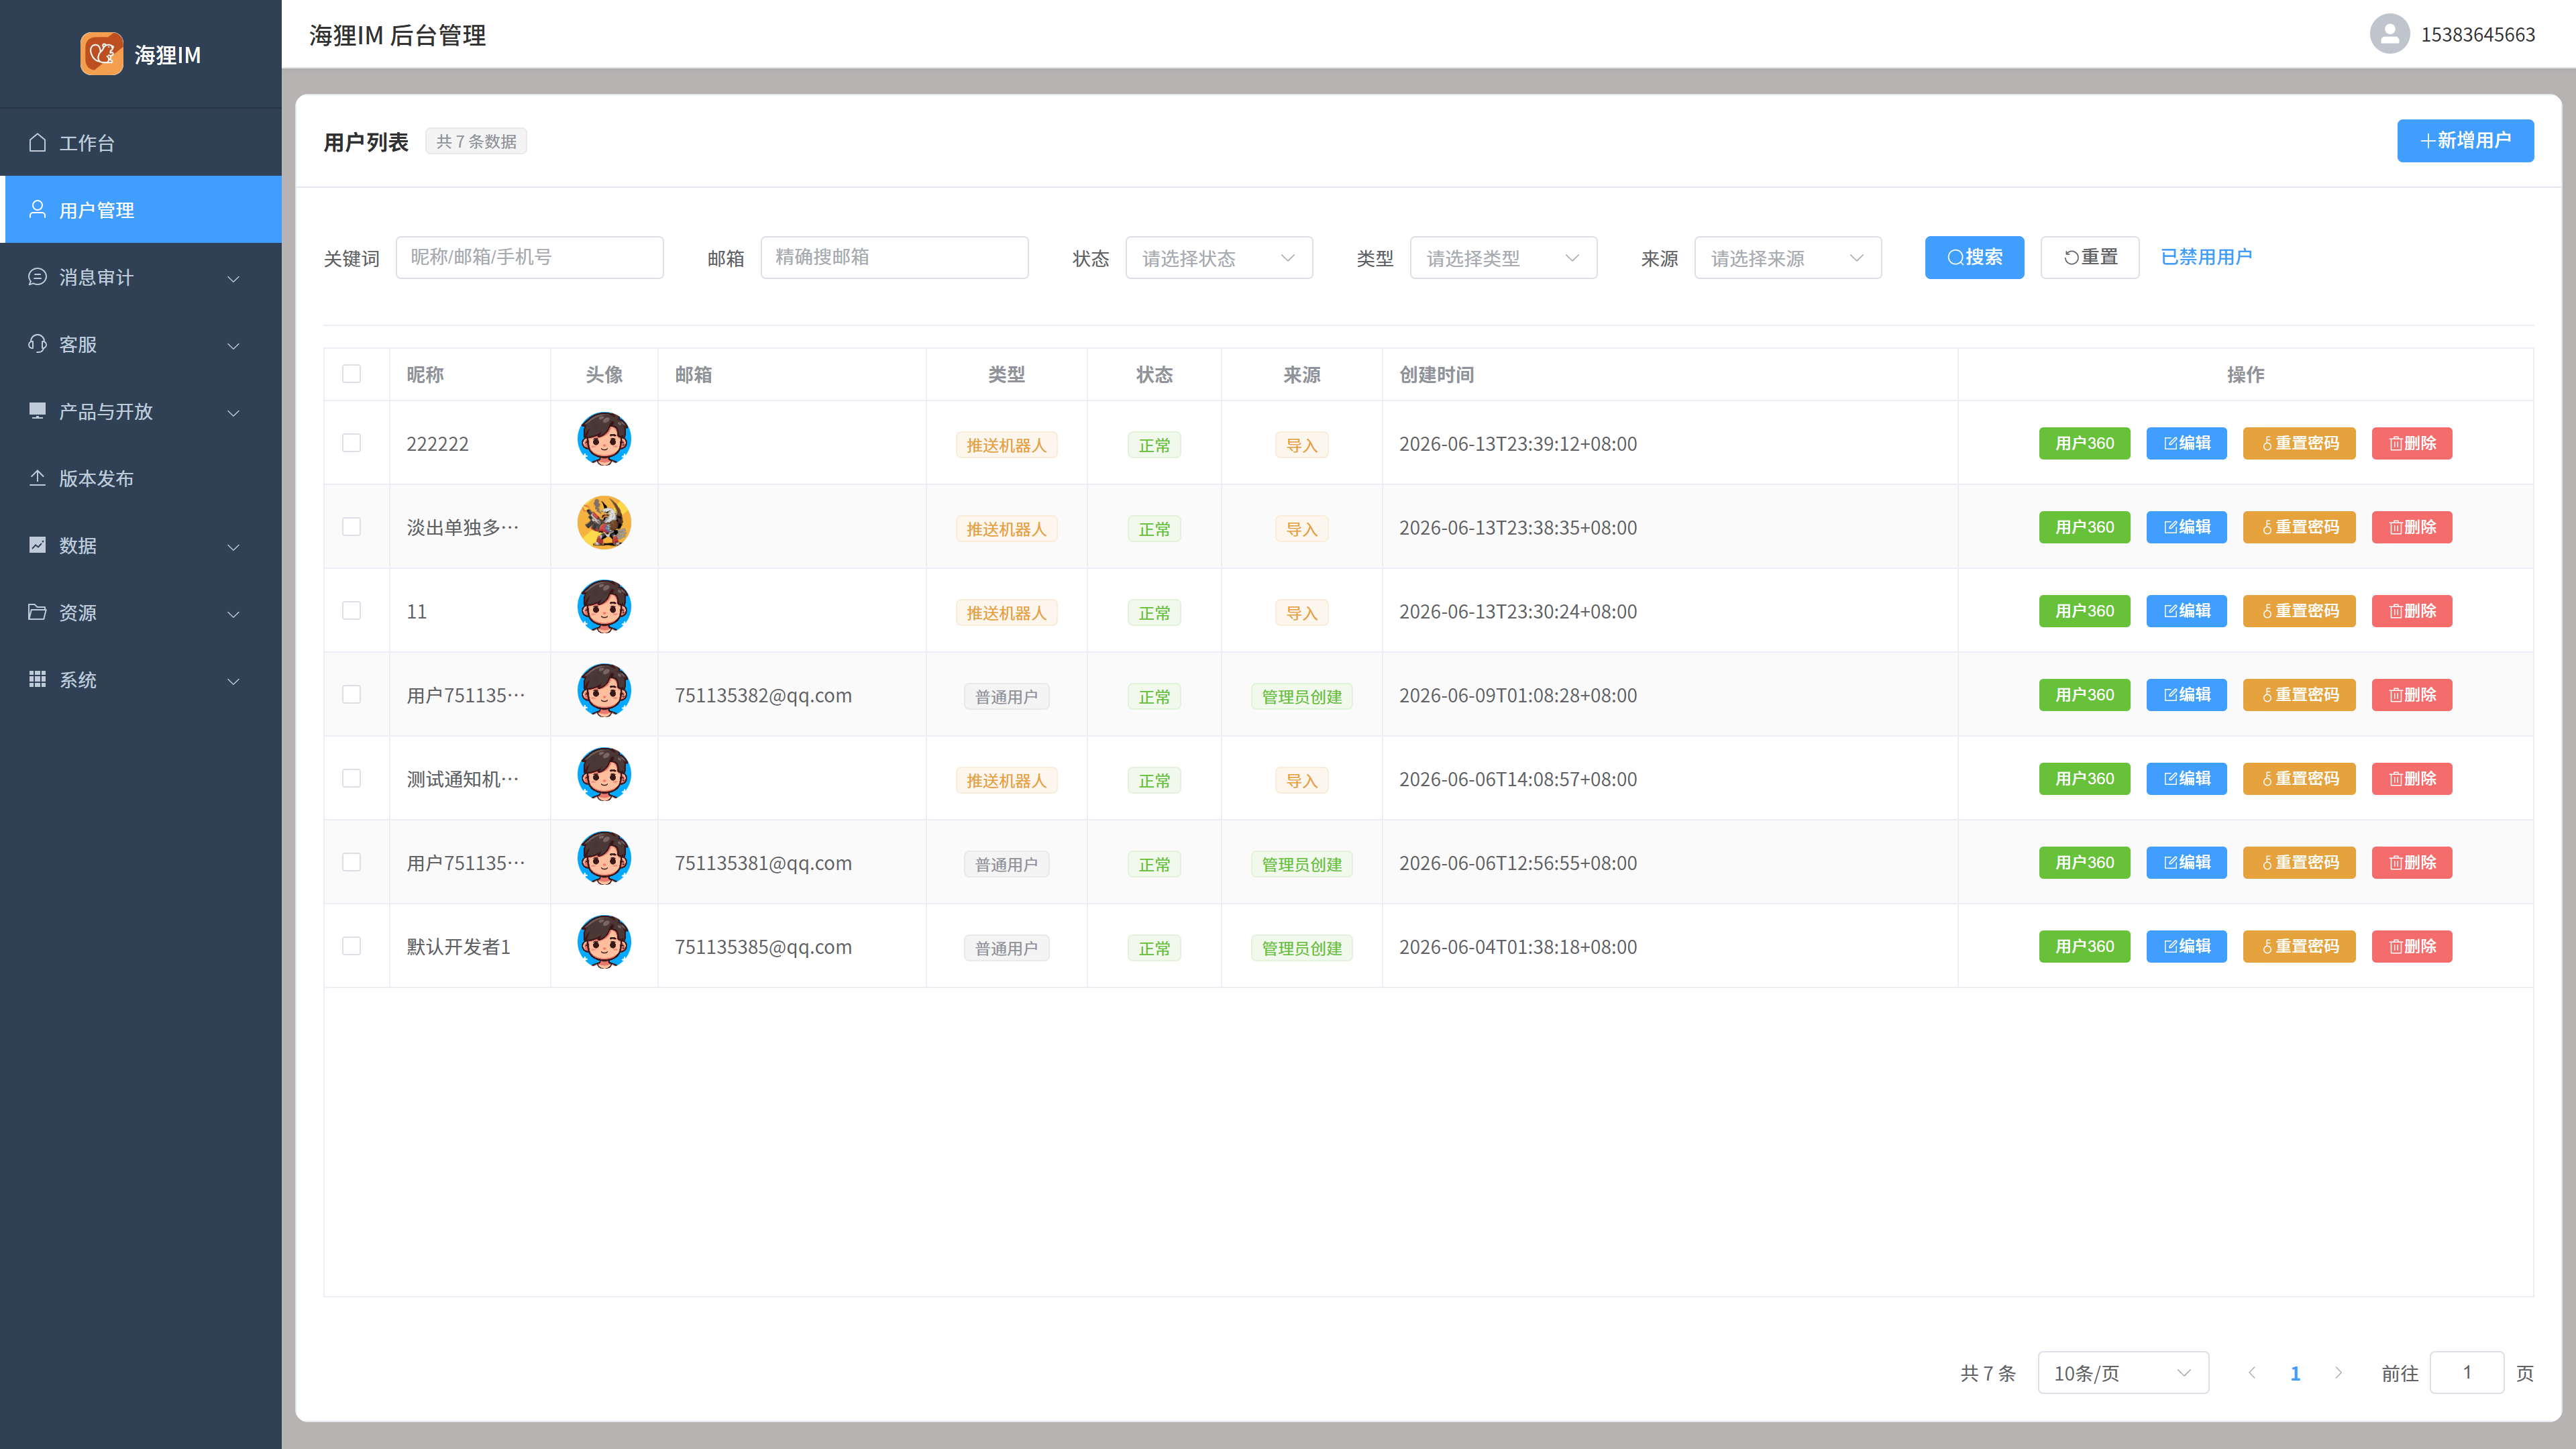Click the account avatar icon at top right
Viewport: 2576px width, 1449px height.
pos(2389,34)
